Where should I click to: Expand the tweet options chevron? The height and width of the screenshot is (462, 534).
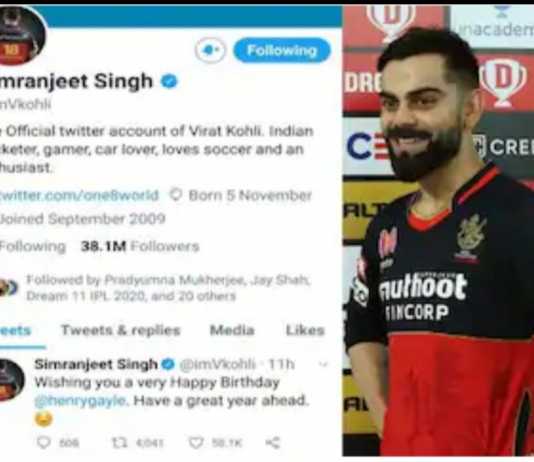click(323, 364)
